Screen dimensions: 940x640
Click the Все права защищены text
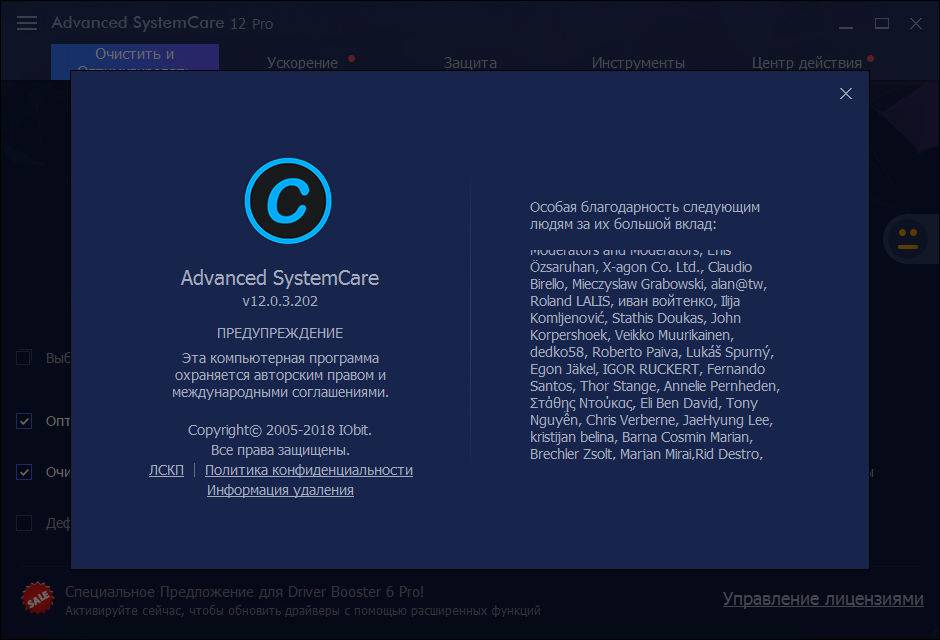tap(280, 449)
